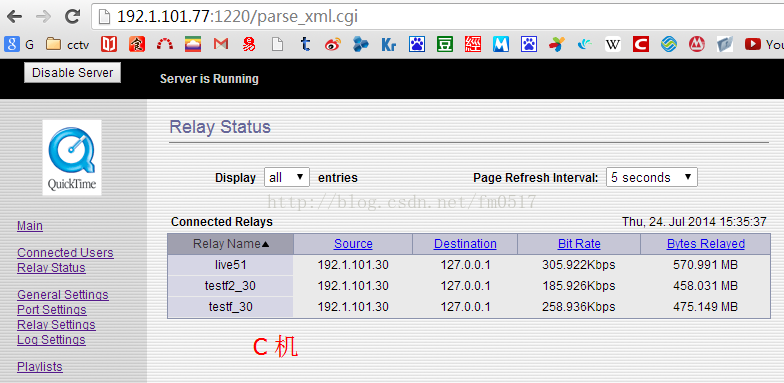This screenshot has height=383, width=784.
Task: Go to the Main page link
Action: point(30,226)
